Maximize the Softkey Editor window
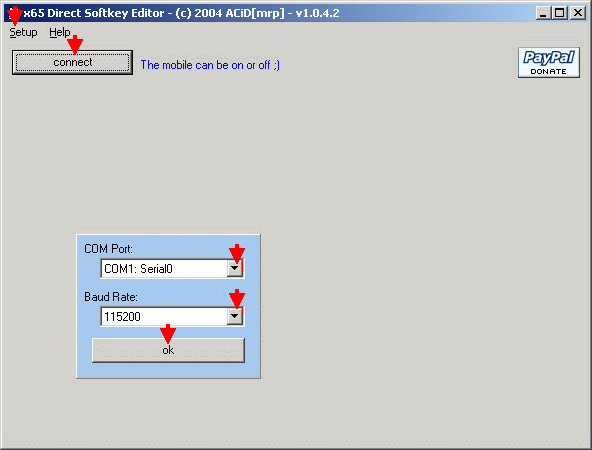592x450 pixels. (x=560, y=13)
